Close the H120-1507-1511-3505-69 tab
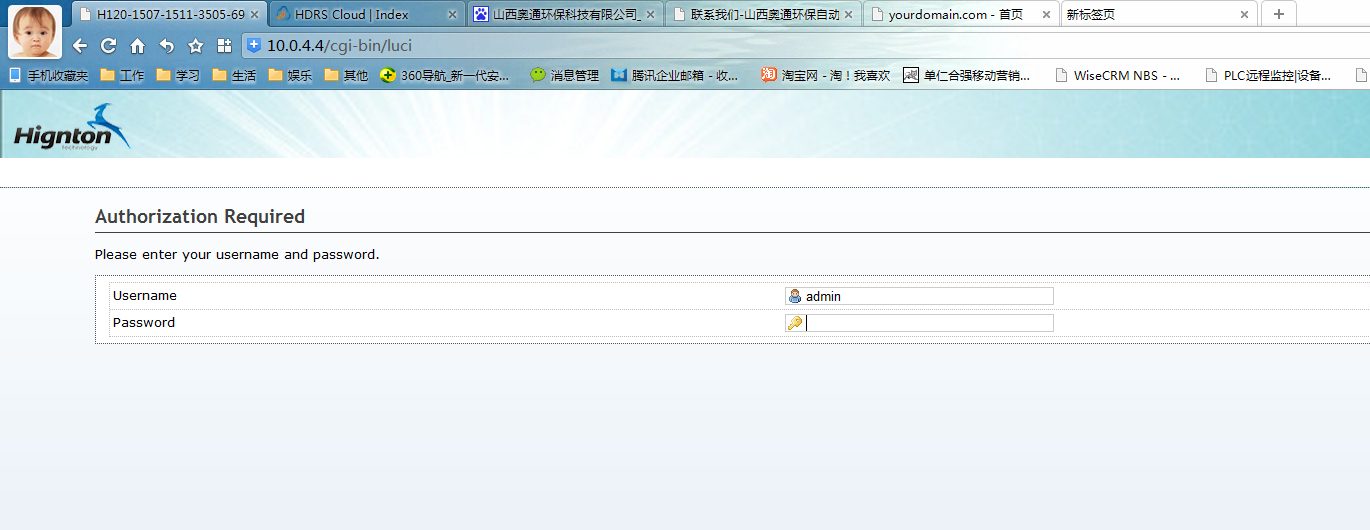 tap(254, 15)
